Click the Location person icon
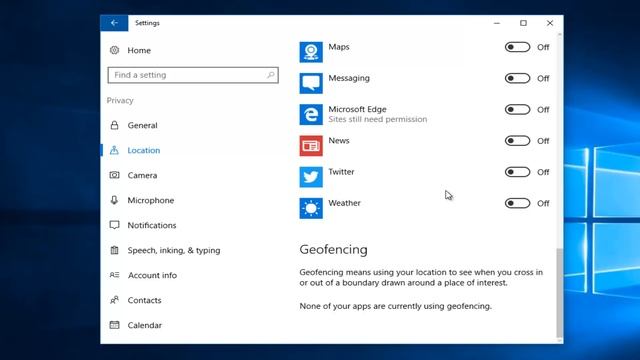The height and width of the screenshot is (360, 640). coord(114,150)
